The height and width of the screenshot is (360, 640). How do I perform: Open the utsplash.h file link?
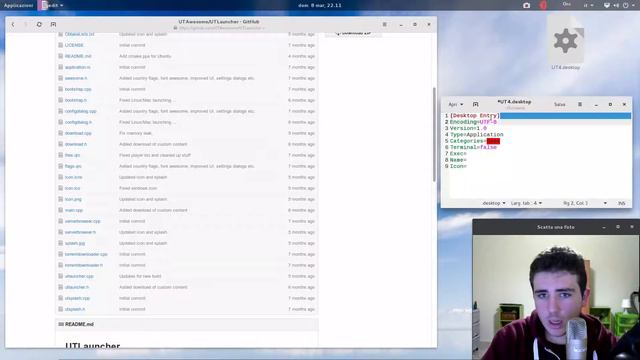pyautogui.click(x=75, y=310)
